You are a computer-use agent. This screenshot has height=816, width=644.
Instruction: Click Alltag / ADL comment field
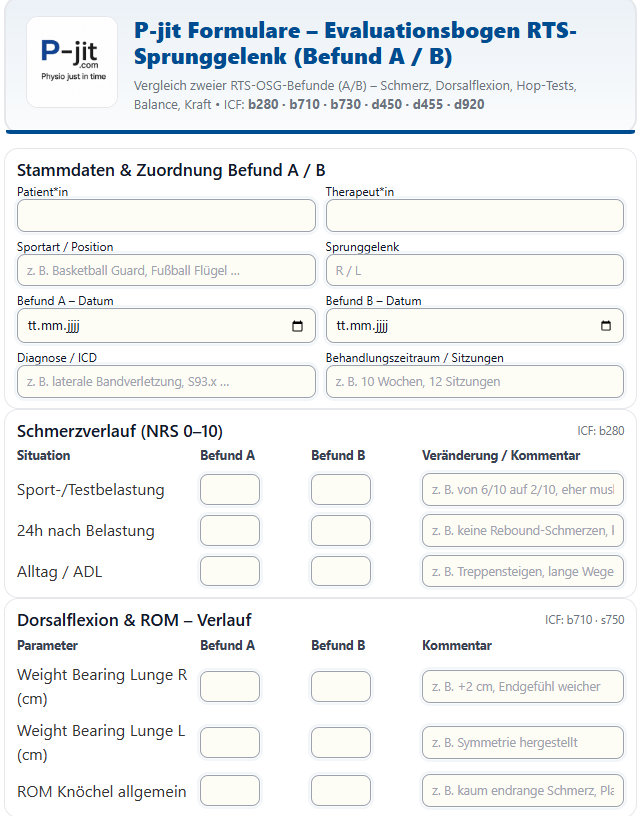[523, 571]
